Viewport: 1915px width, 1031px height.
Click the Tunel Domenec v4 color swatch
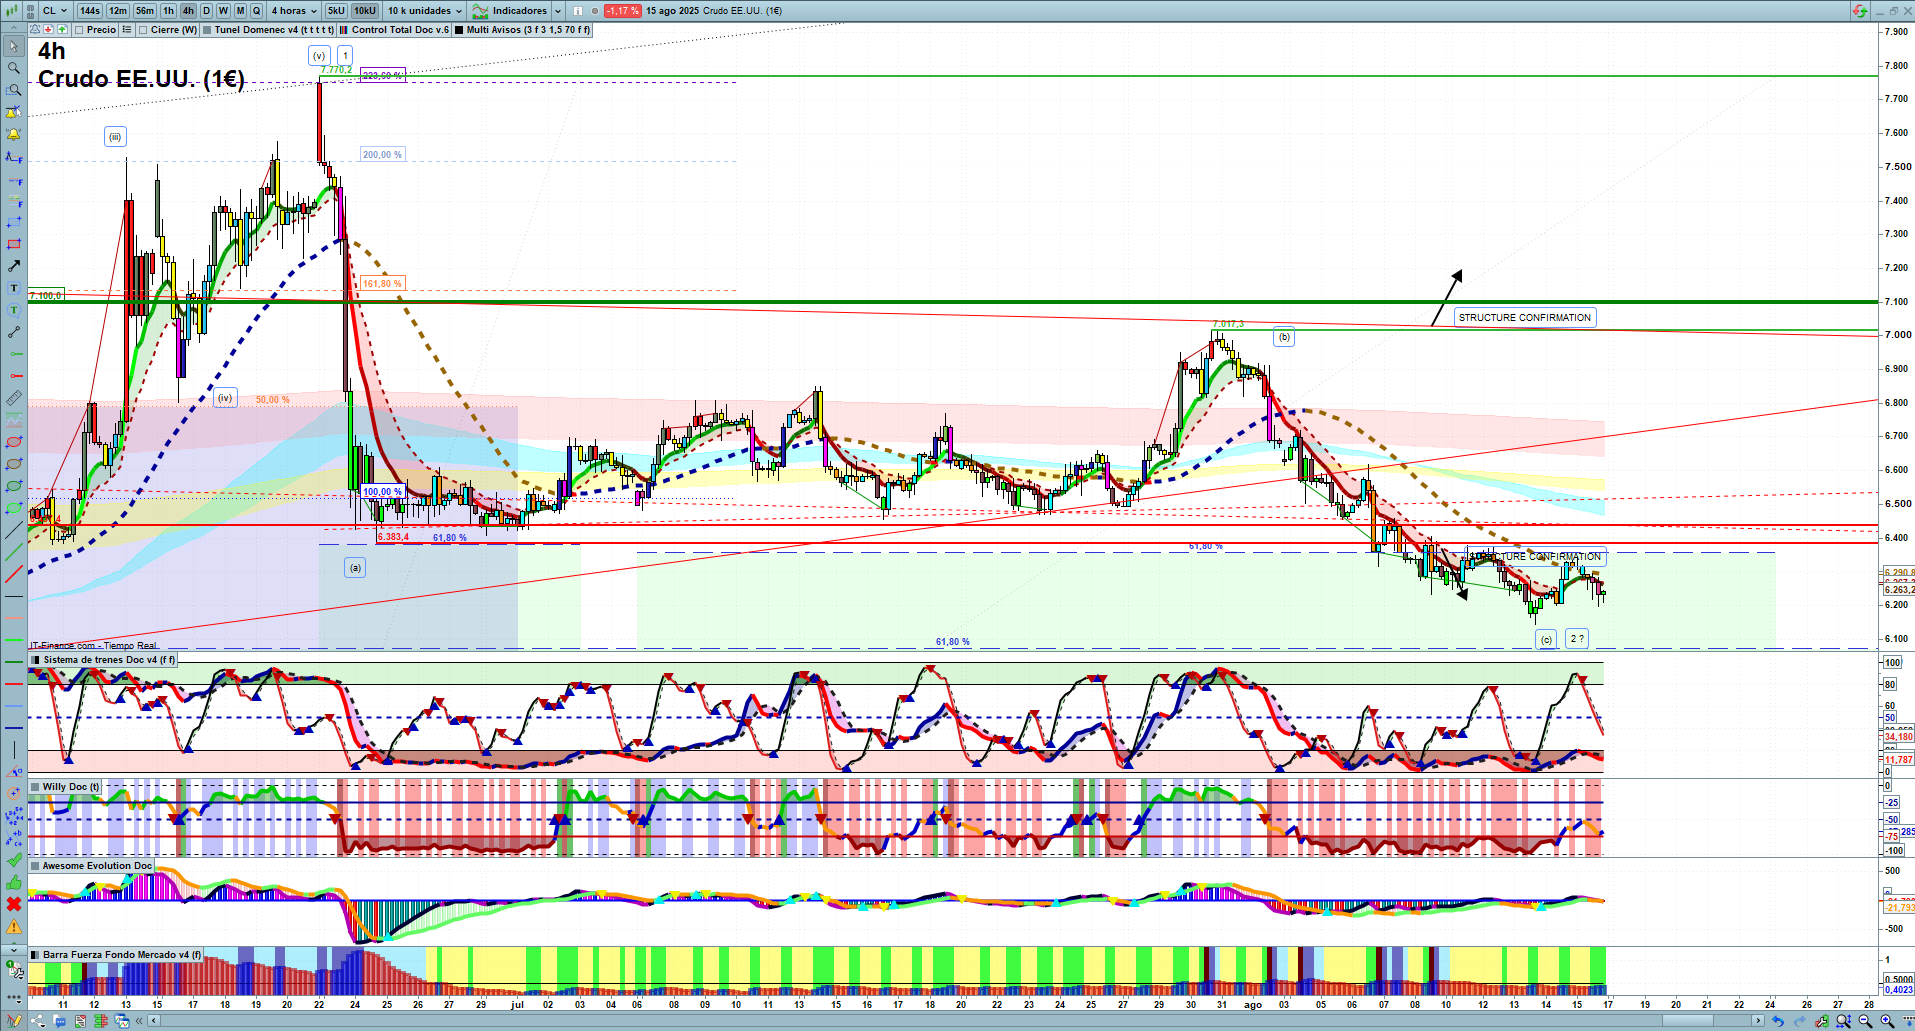207,30
